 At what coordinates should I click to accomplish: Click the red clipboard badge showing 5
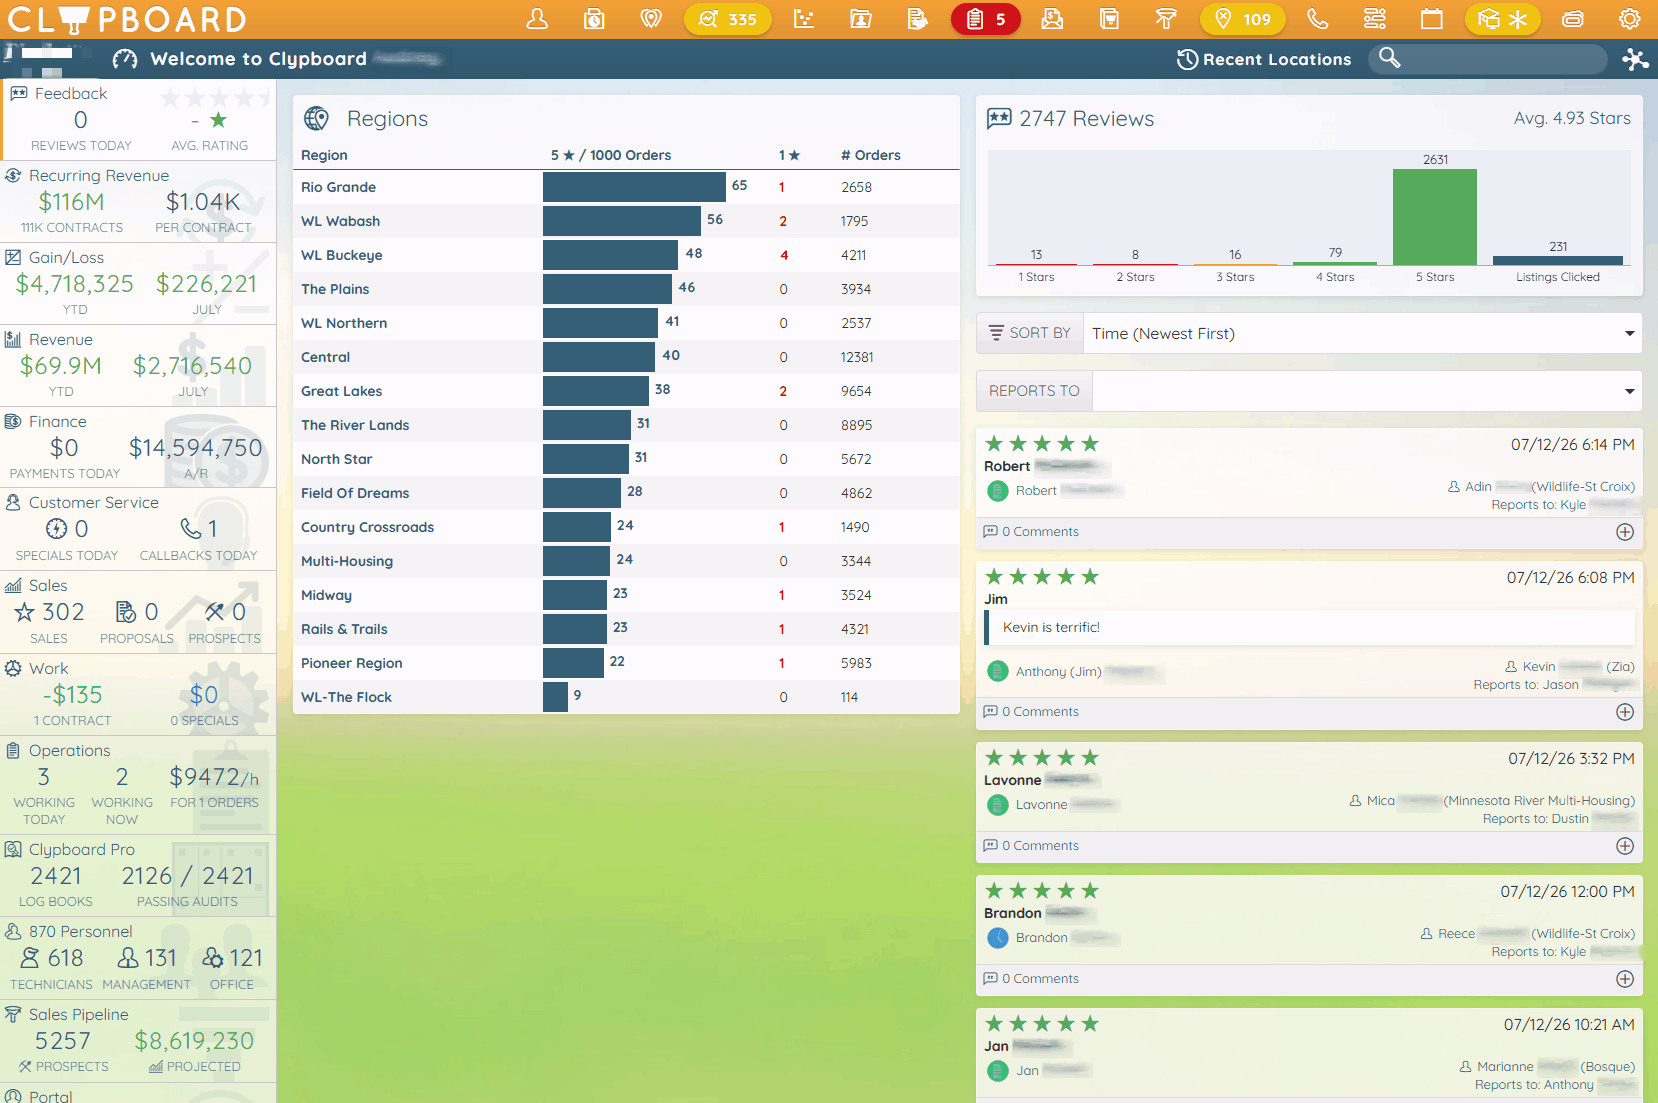coord(986,19)
